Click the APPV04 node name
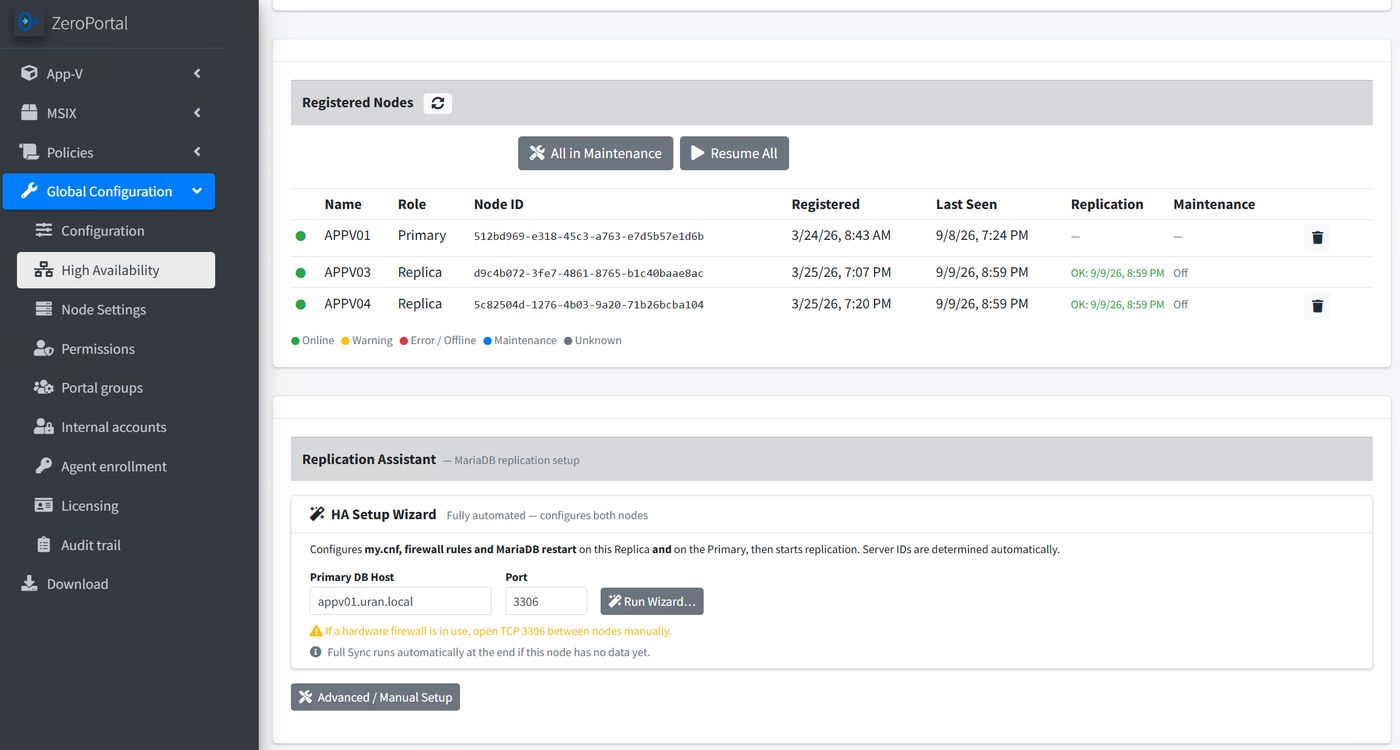Viewport: 1400px width, 750px height. click(x=347, y=304)
